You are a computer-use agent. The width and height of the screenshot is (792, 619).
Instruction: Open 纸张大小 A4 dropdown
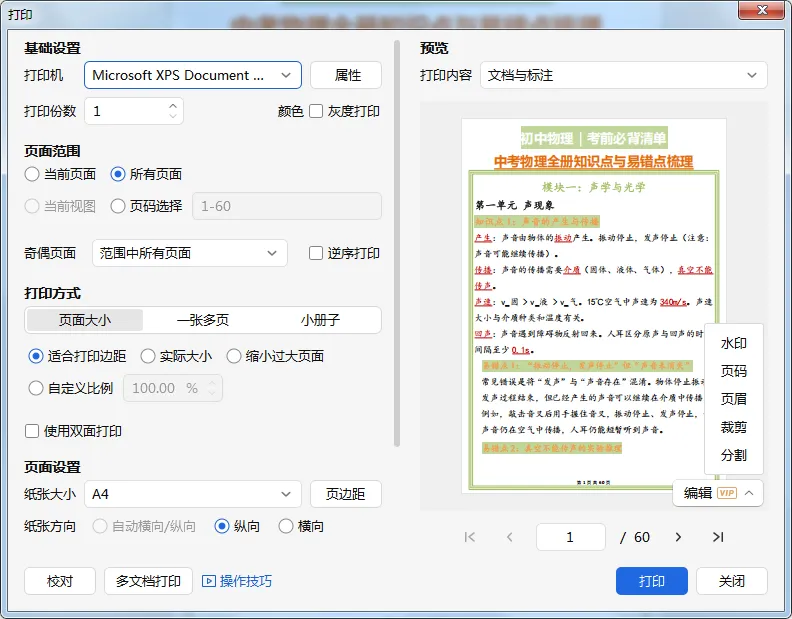click(x=193, y=494)
